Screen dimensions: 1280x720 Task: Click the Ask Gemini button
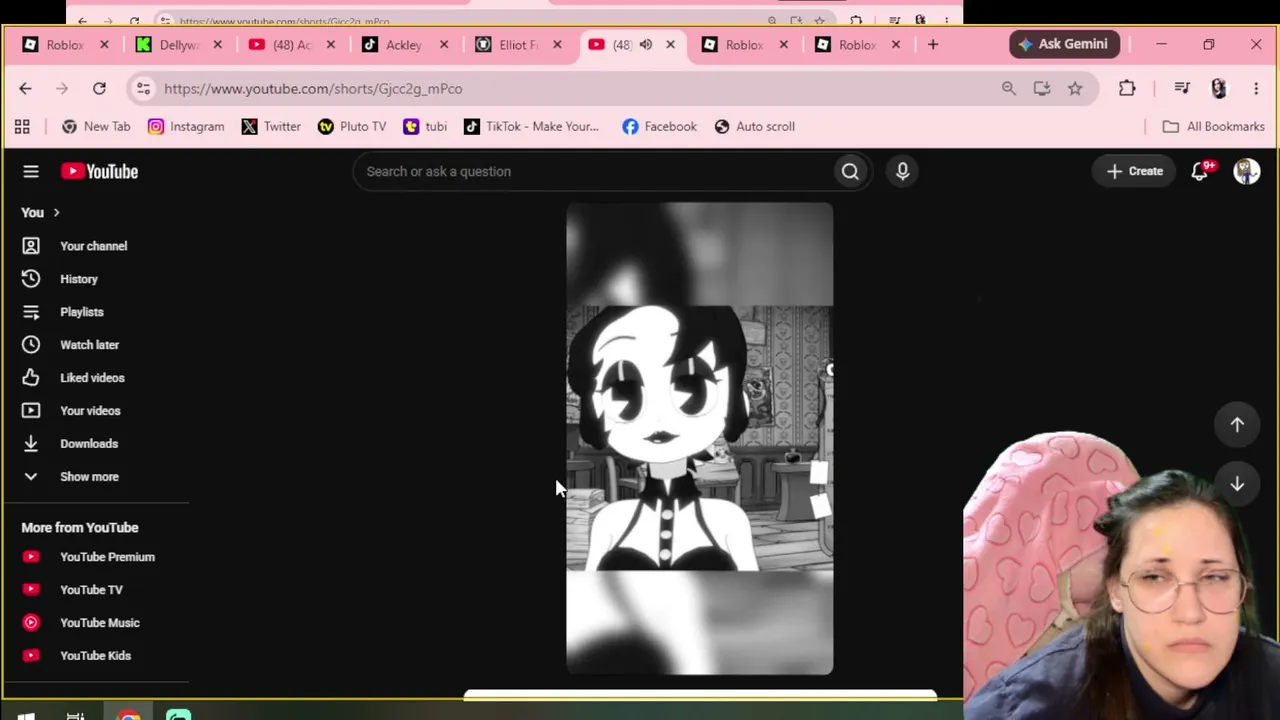tap(1064, 44)
